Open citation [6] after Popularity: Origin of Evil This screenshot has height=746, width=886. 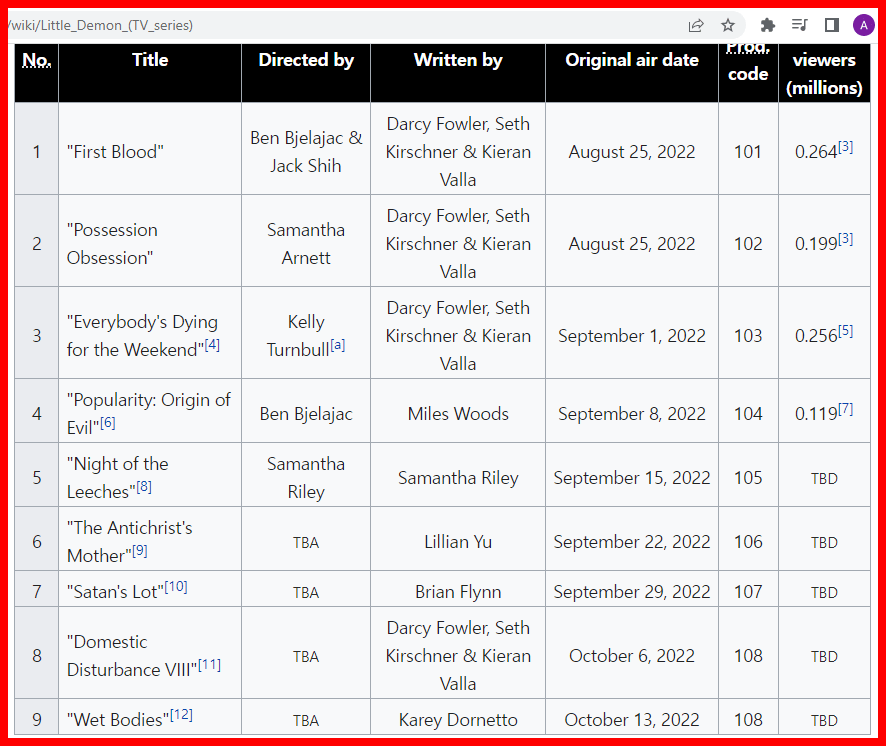(x=107, y=423)
